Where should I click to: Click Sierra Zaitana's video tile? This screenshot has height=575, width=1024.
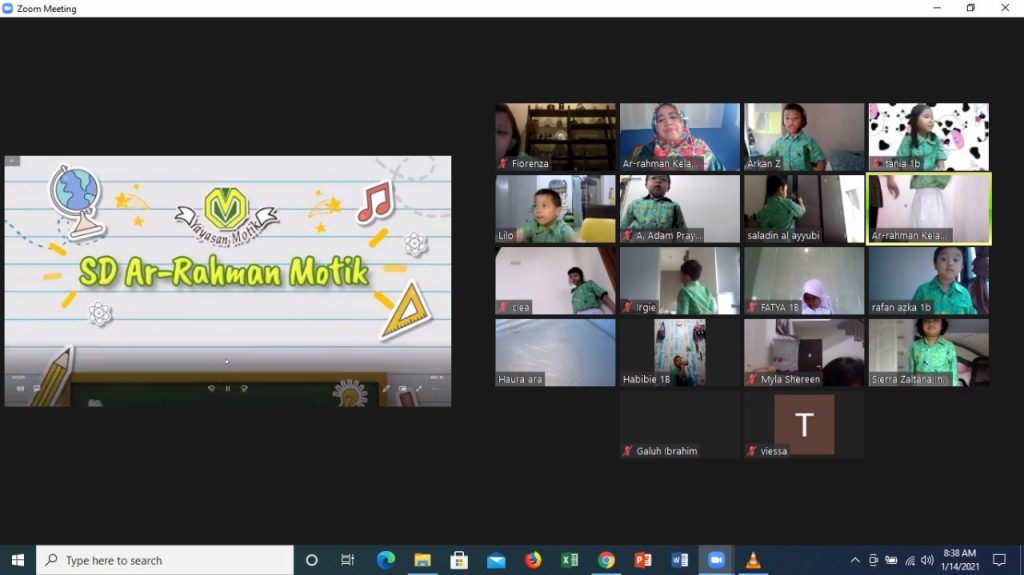click(x=928, y=353)
